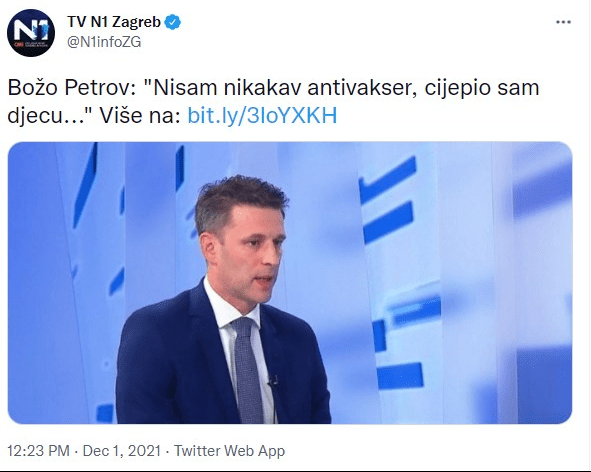This screenshot has width=591, height=472.
Task: Click the lapel microphone in the photo
Action: (x=273, y=382)
